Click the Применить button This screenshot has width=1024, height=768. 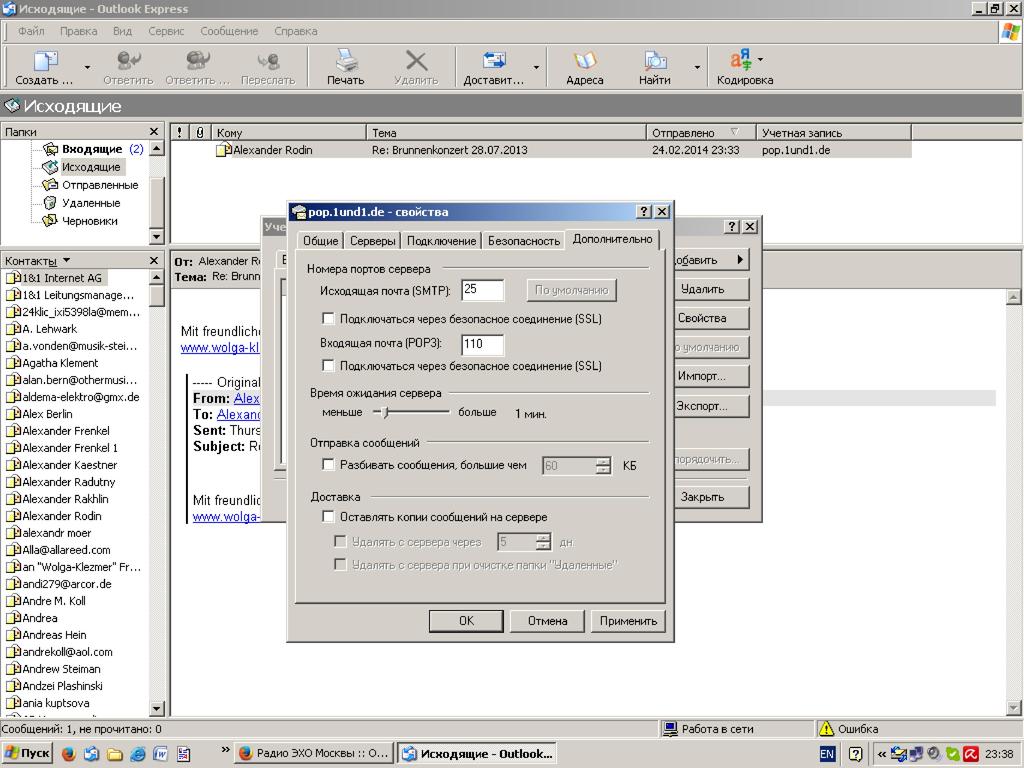(x=628, y=621)
